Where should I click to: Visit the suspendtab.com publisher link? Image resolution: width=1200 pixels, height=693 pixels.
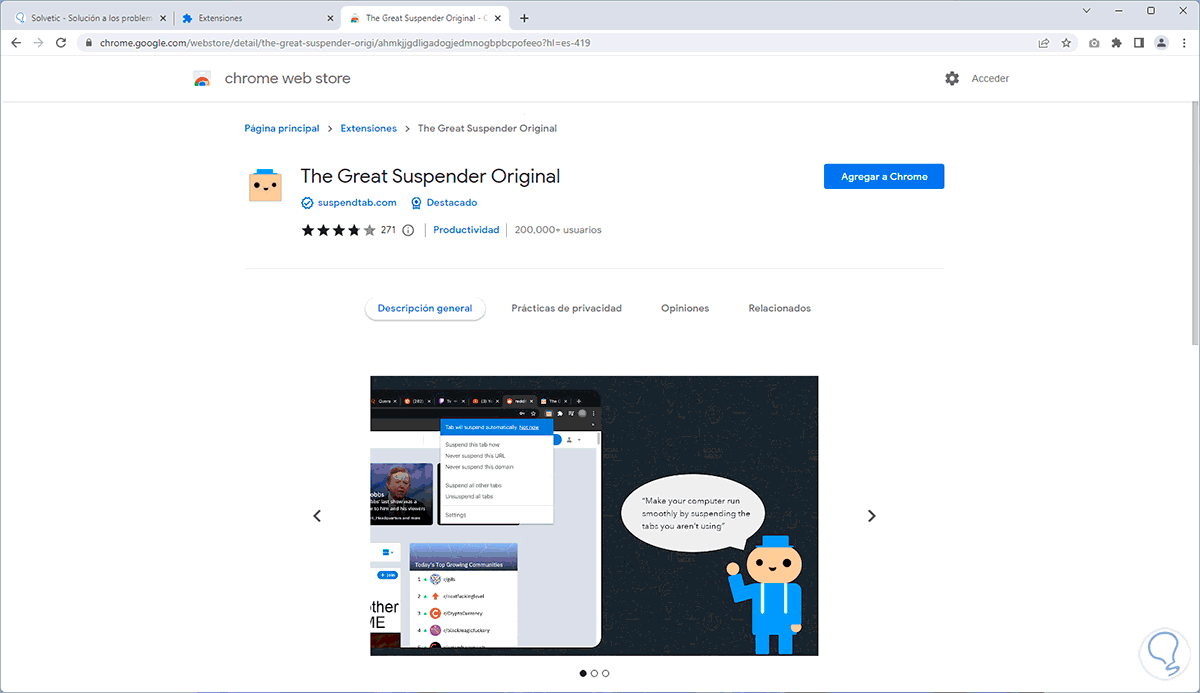357,203
